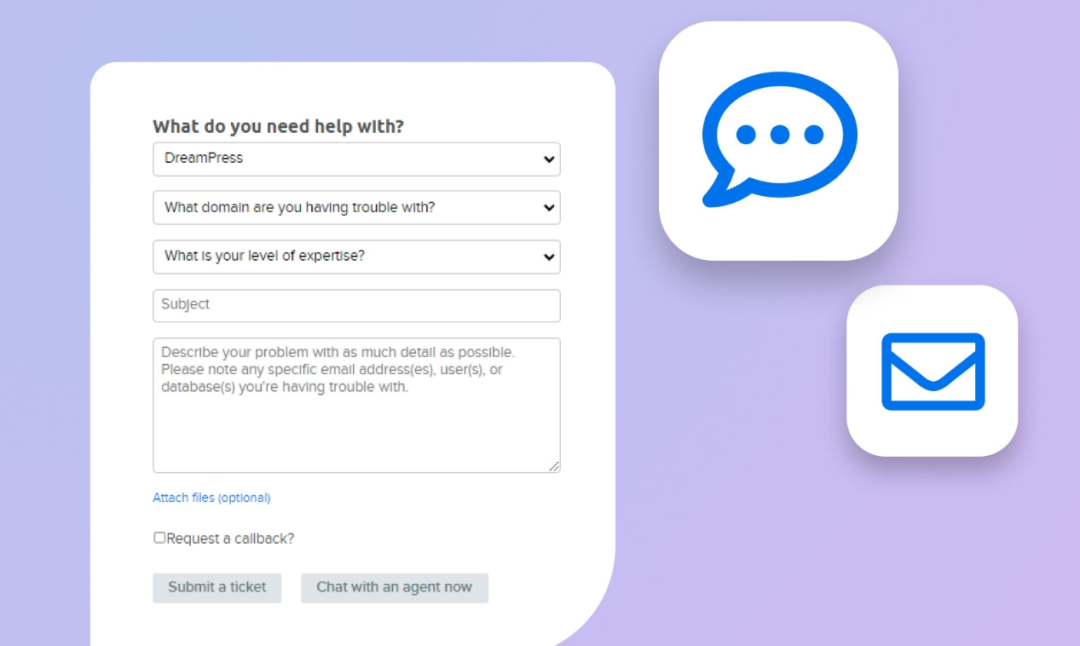Image resolution: width=1080 pixels, height=646 pixels.
Task: Click into the problem description text area
Action: tap(356, 405)
